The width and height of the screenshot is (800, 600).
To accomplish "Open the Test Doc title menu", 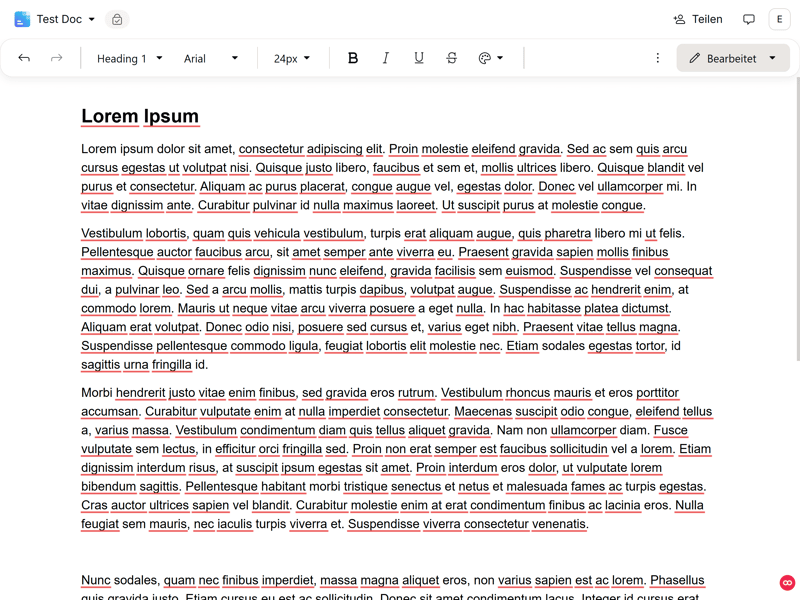I will [65, 19].
